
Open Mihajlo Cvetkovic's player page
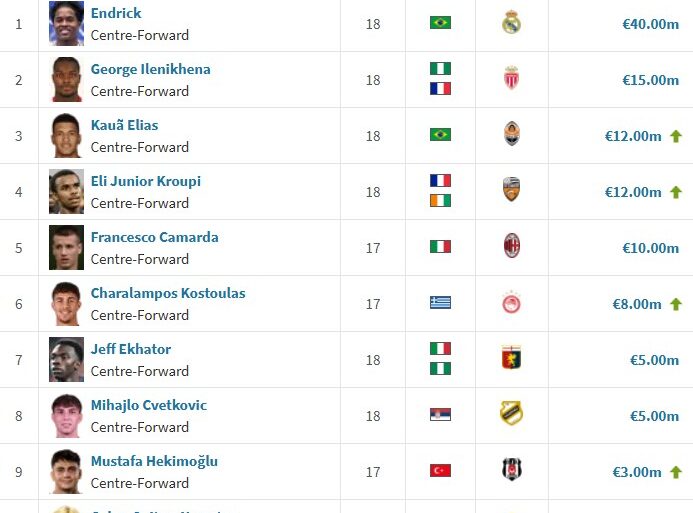coord(149,405)
